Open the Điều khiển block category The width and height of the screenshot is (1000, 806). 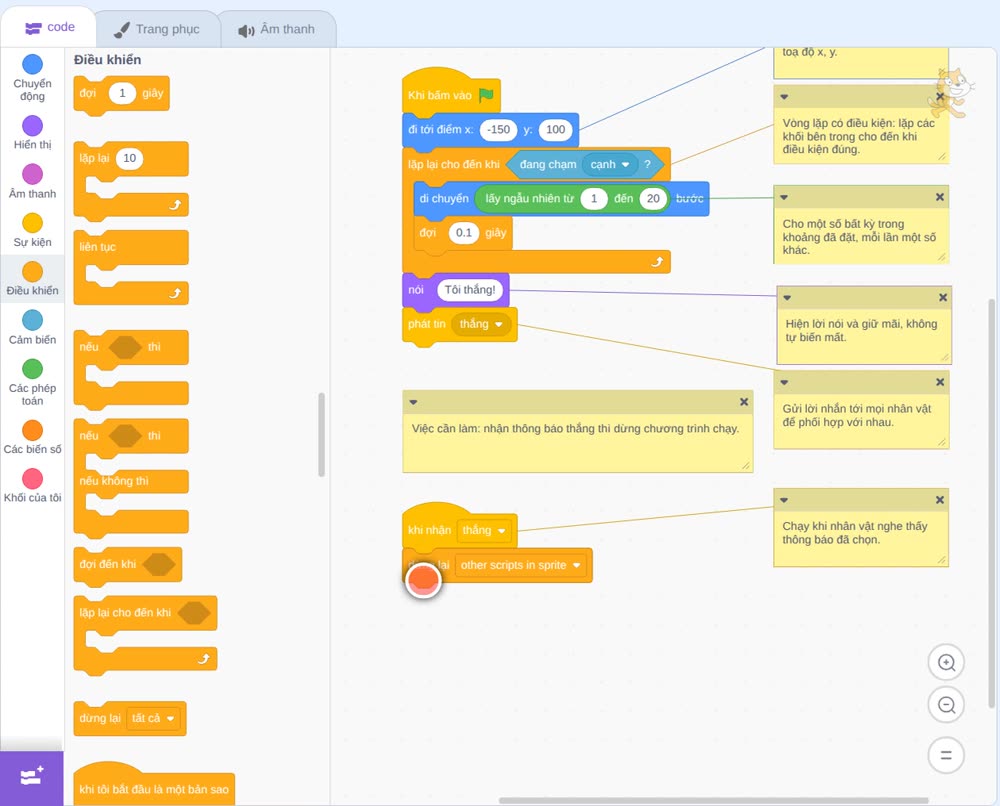(x=32, y=279)
